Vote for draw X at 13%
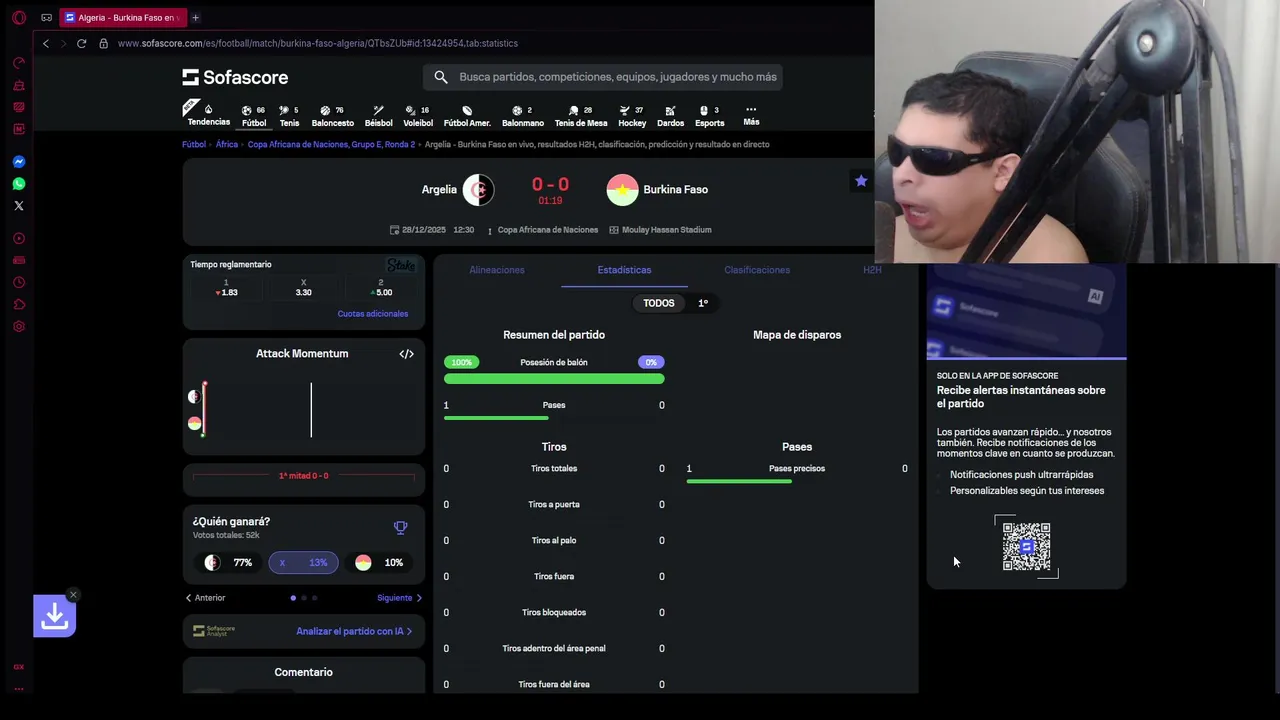The width and height of the screenshot is (1280, 720). [304, 563]
